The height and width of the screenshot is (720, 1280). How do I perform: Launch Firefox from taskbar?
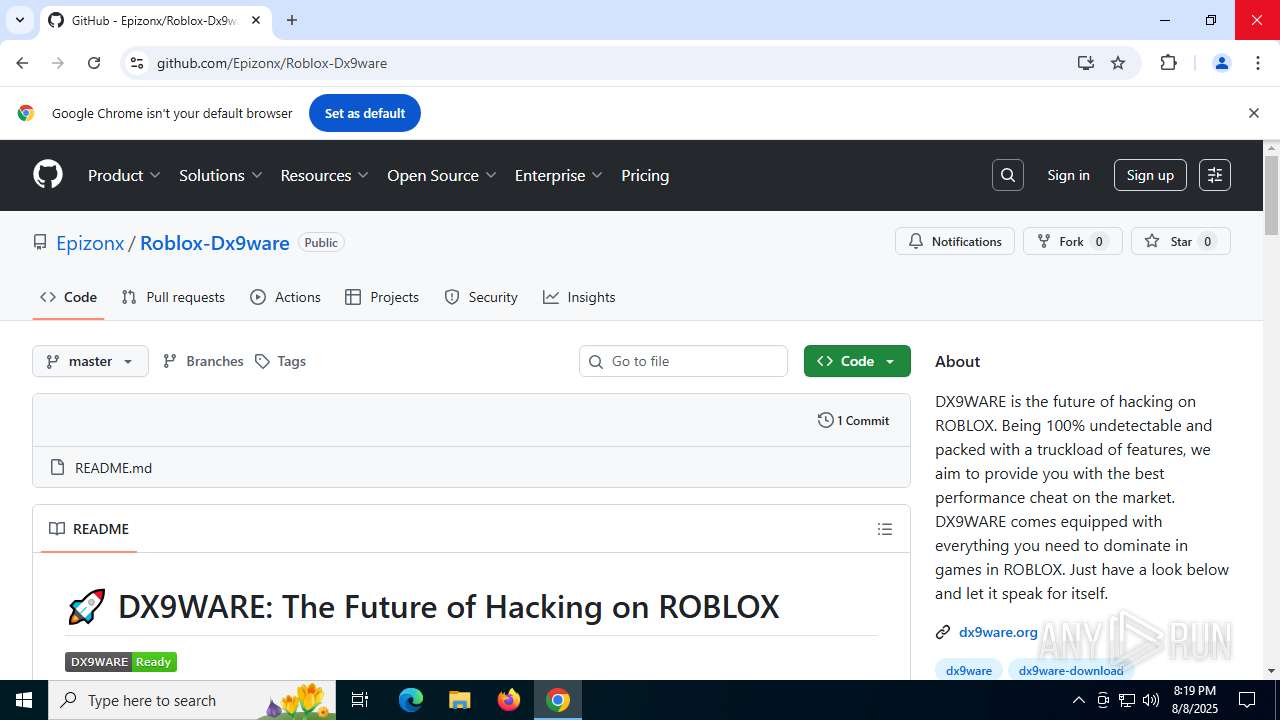click(x=509, y=700)
